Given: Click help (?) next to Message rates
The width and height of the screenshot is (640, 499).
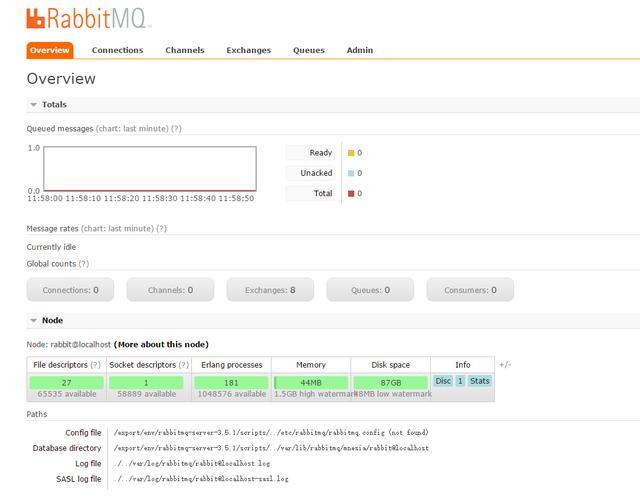Looking at the screenshot, I should [162, 228].
